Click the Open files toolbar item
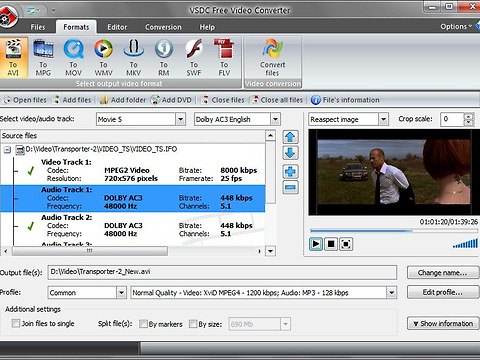The height and width of the screenshot is (360, 480). pos(25,100)
